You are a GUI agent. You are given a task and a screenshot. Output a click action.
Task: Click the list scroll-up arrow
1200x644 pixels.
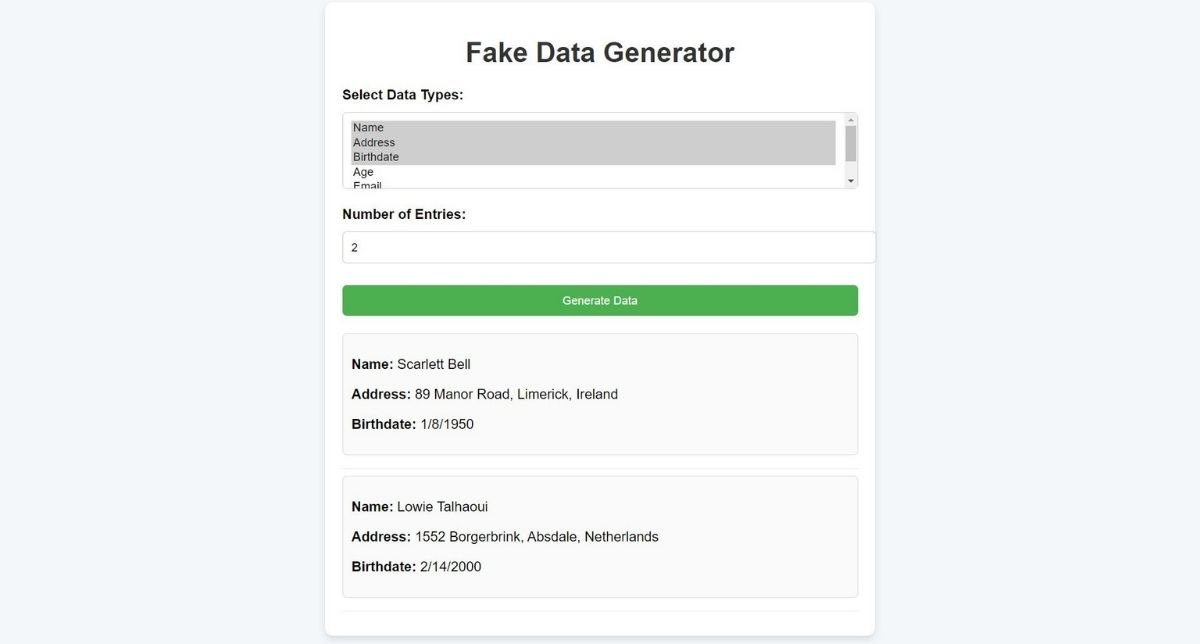(851, 120)
